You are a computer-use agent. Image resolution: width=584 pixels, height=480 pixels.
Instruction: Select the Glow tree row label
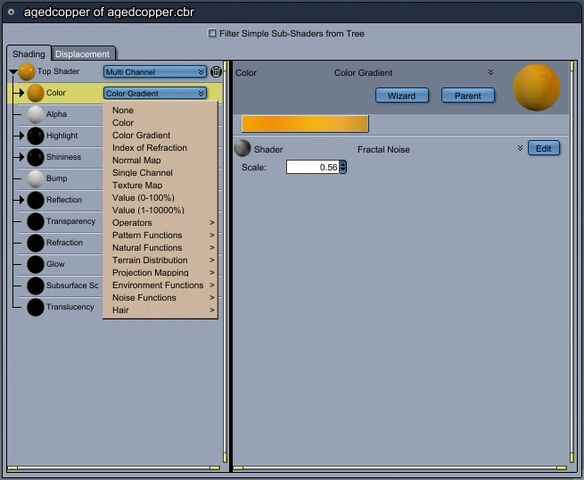pyautogui.click(x=55, y=264)
